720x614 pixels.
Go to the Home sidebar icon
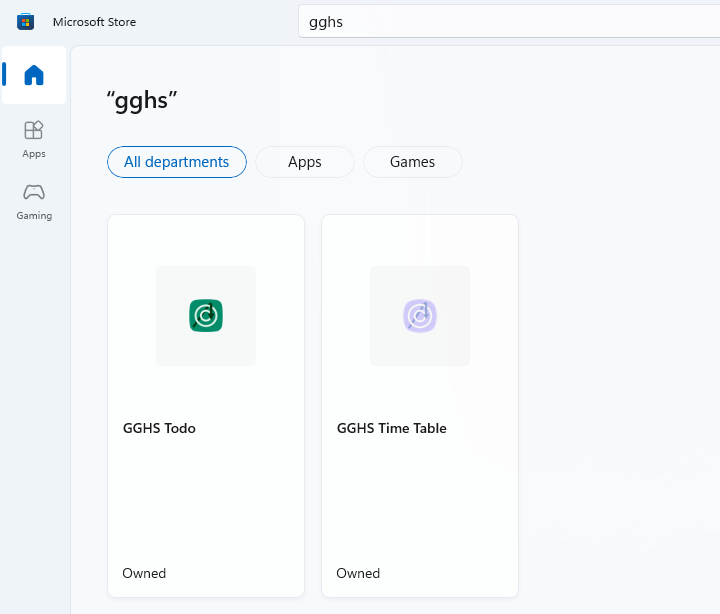click(x=34, y=75)
